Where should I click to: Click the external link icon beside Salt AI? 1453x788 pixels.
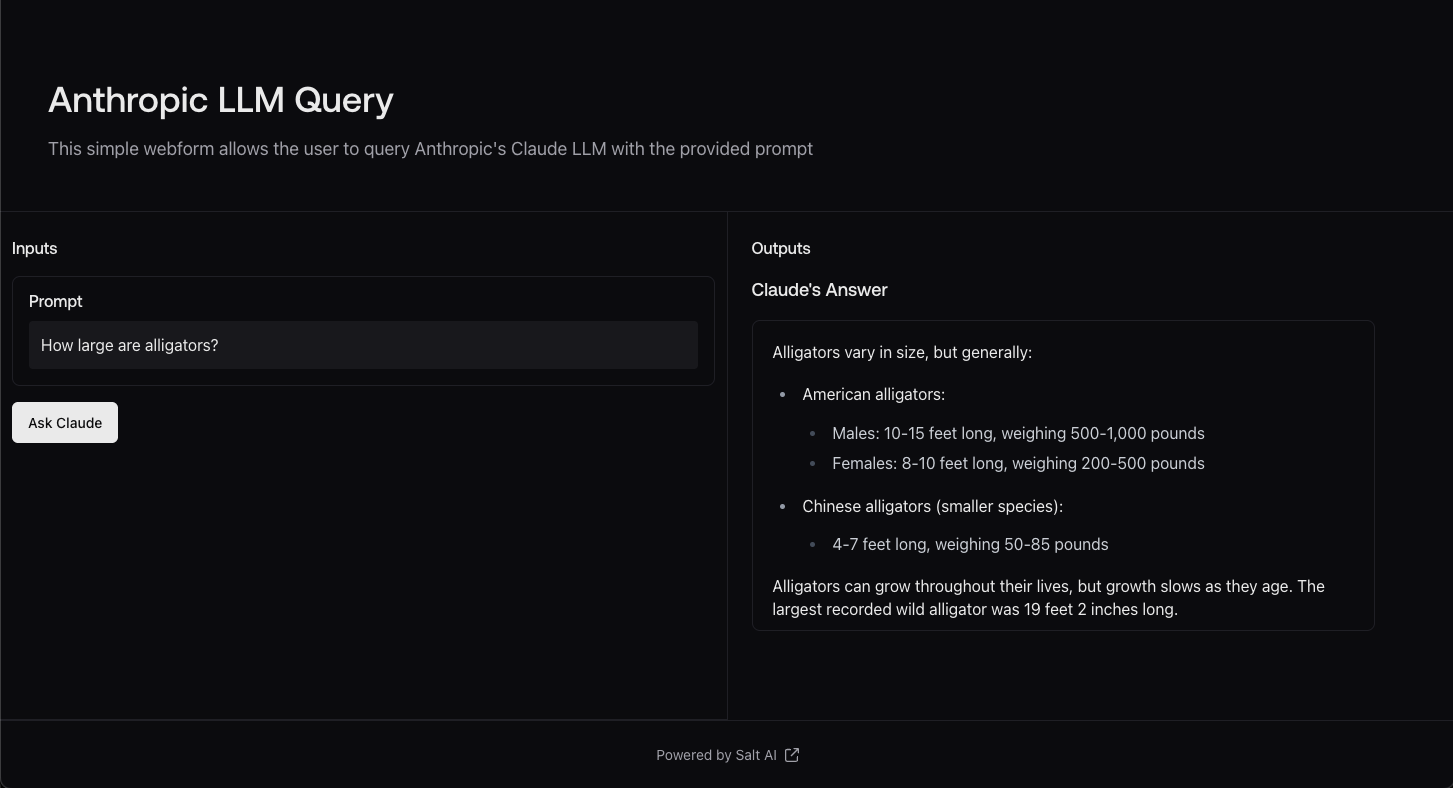pos(791,755)
